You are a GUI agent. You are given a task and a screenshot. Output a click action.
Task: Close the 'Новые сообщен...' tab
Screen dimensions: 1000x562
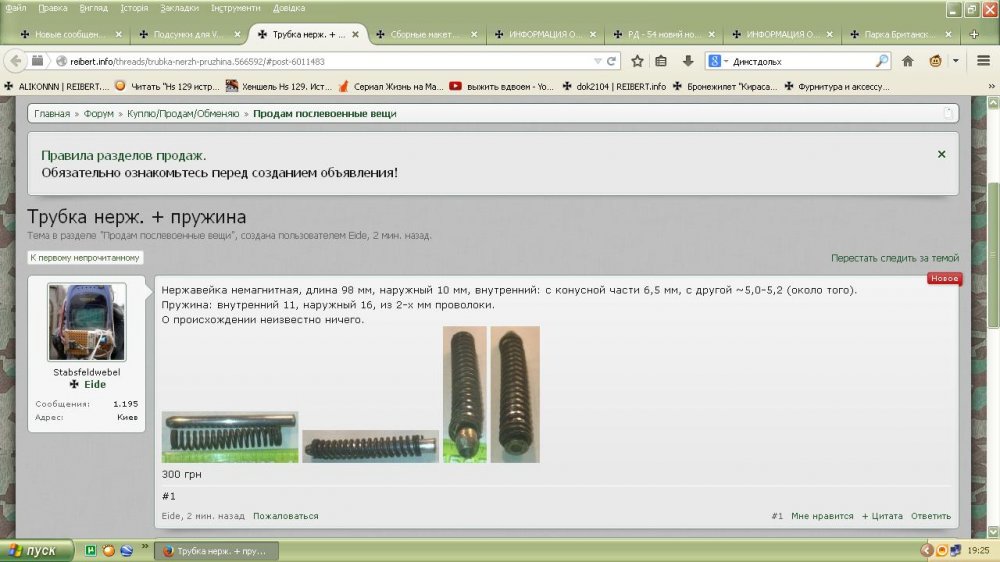click(x=118, y=34)
